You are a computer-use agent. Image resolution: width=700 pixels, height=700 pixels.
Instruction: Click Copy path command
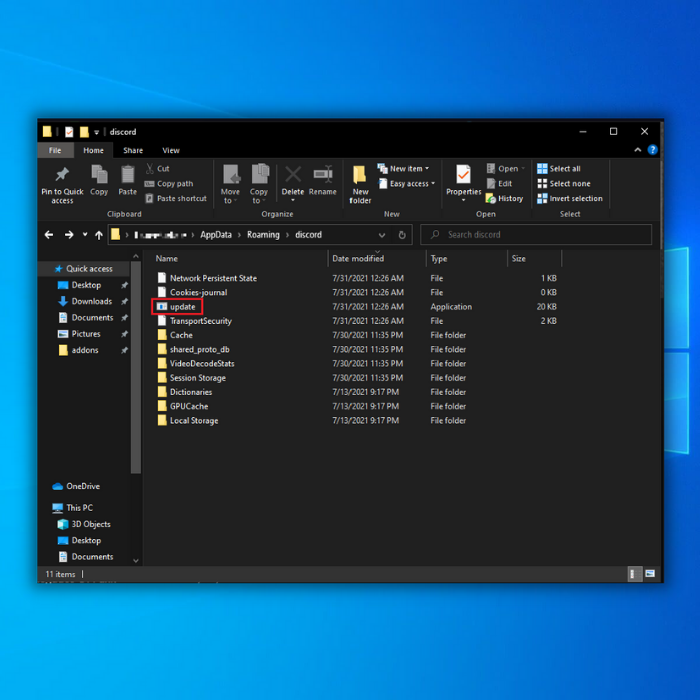(169, 183)
